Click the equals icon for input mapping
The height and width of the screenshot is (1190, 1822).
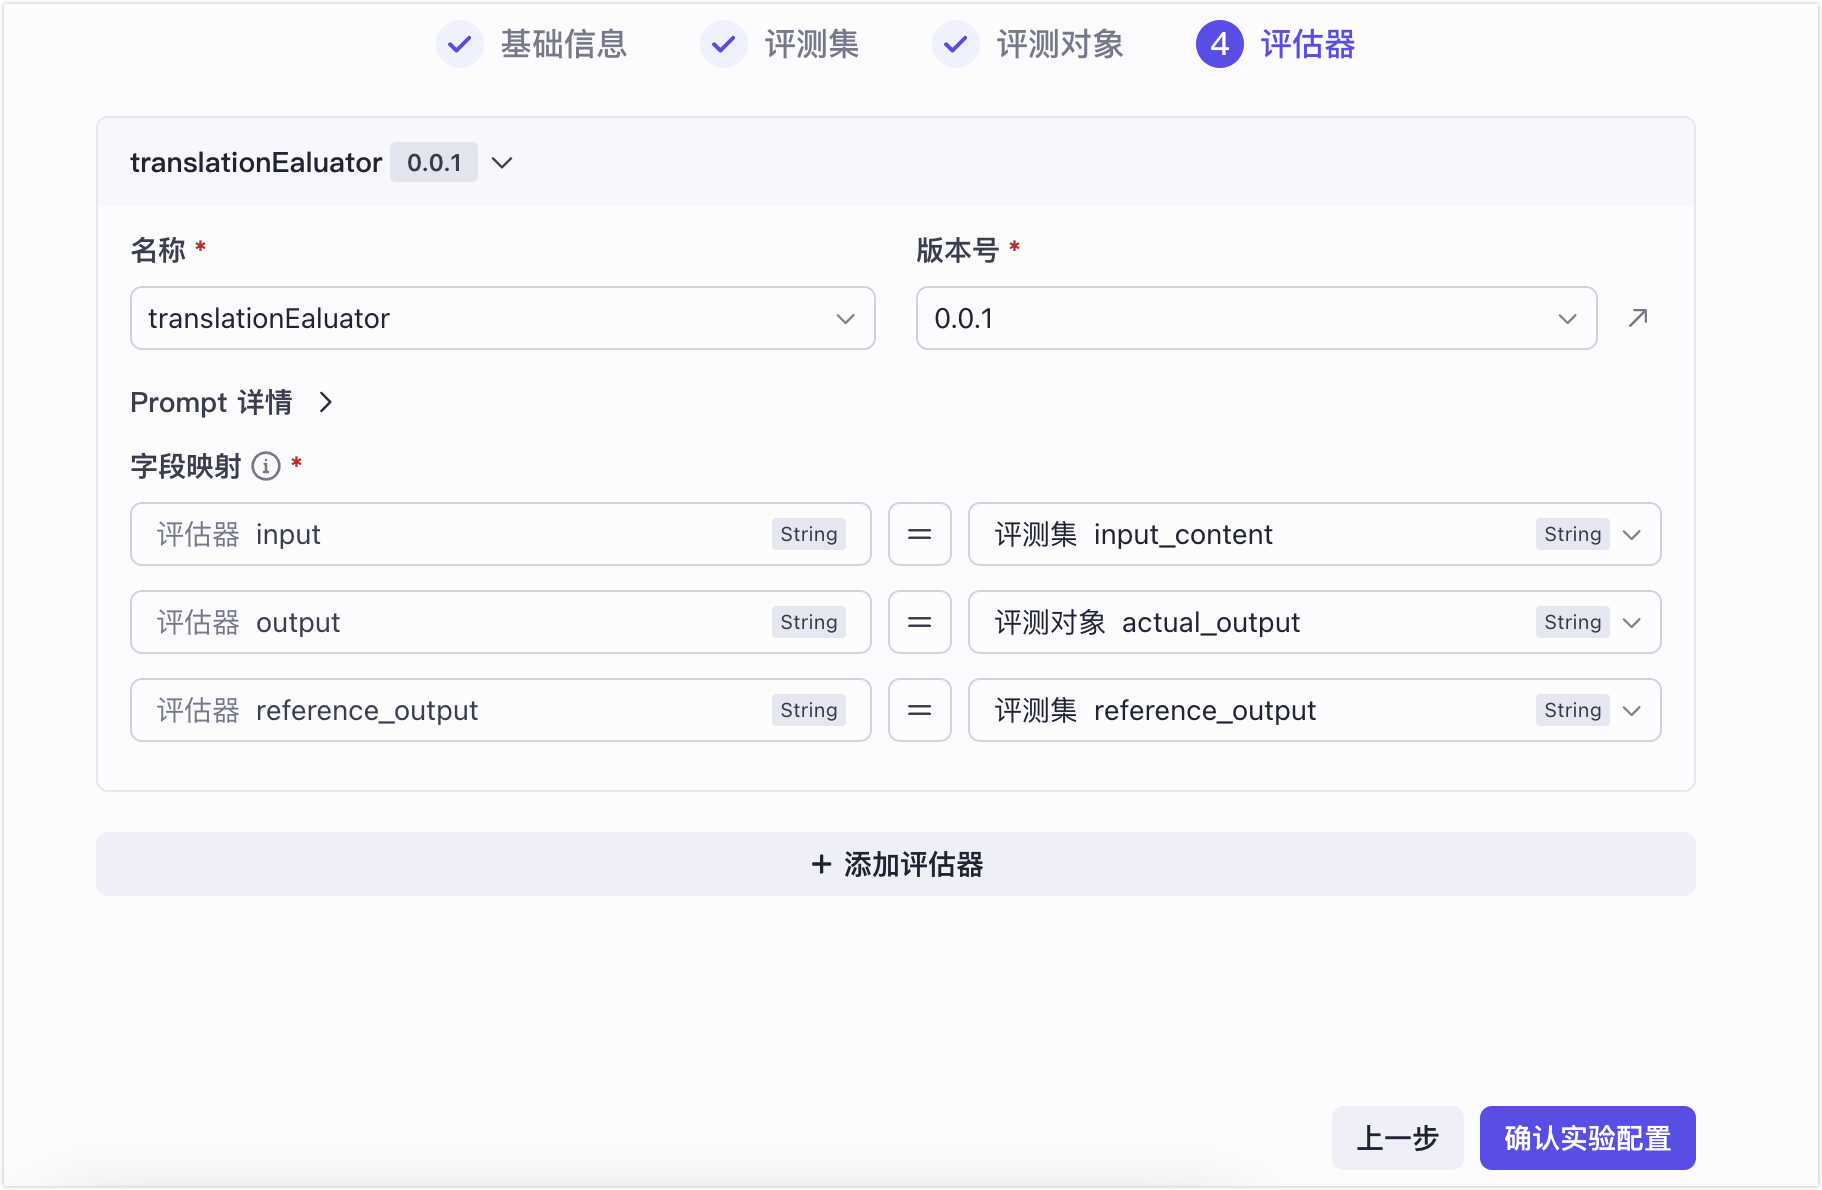tap(920, 534)
